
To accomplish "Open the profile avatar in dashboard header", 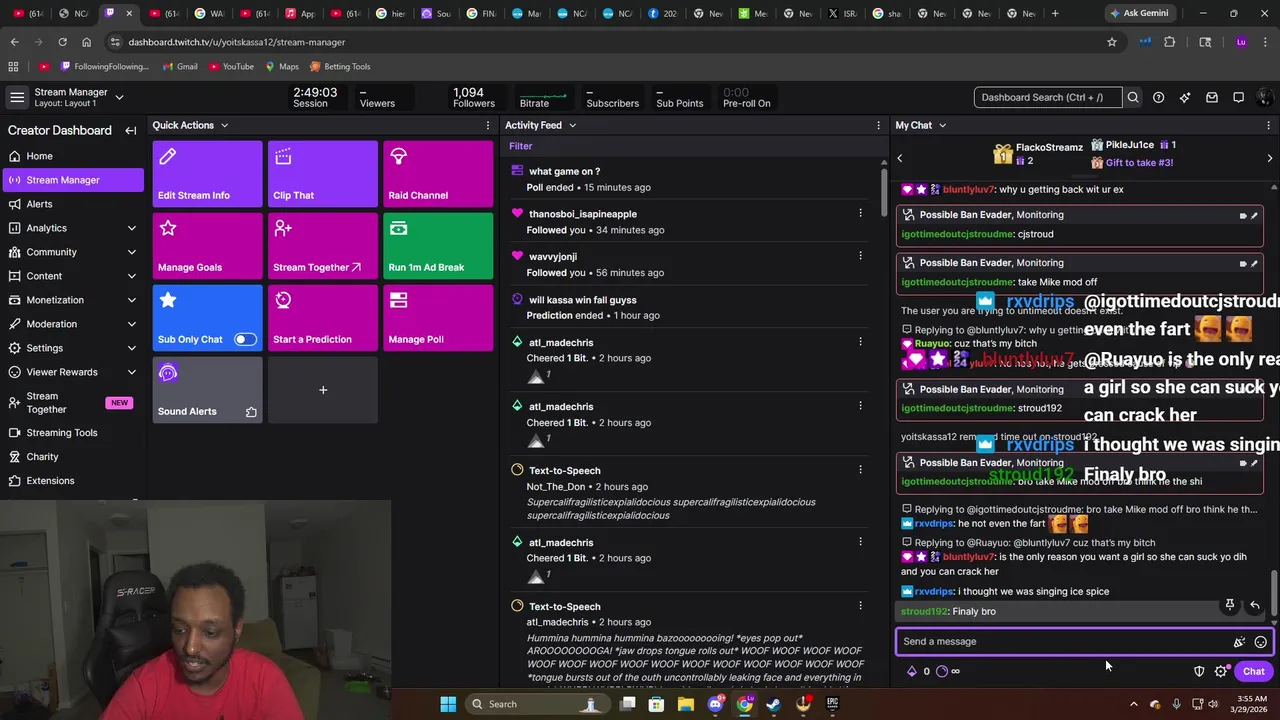I will 1264,97.
